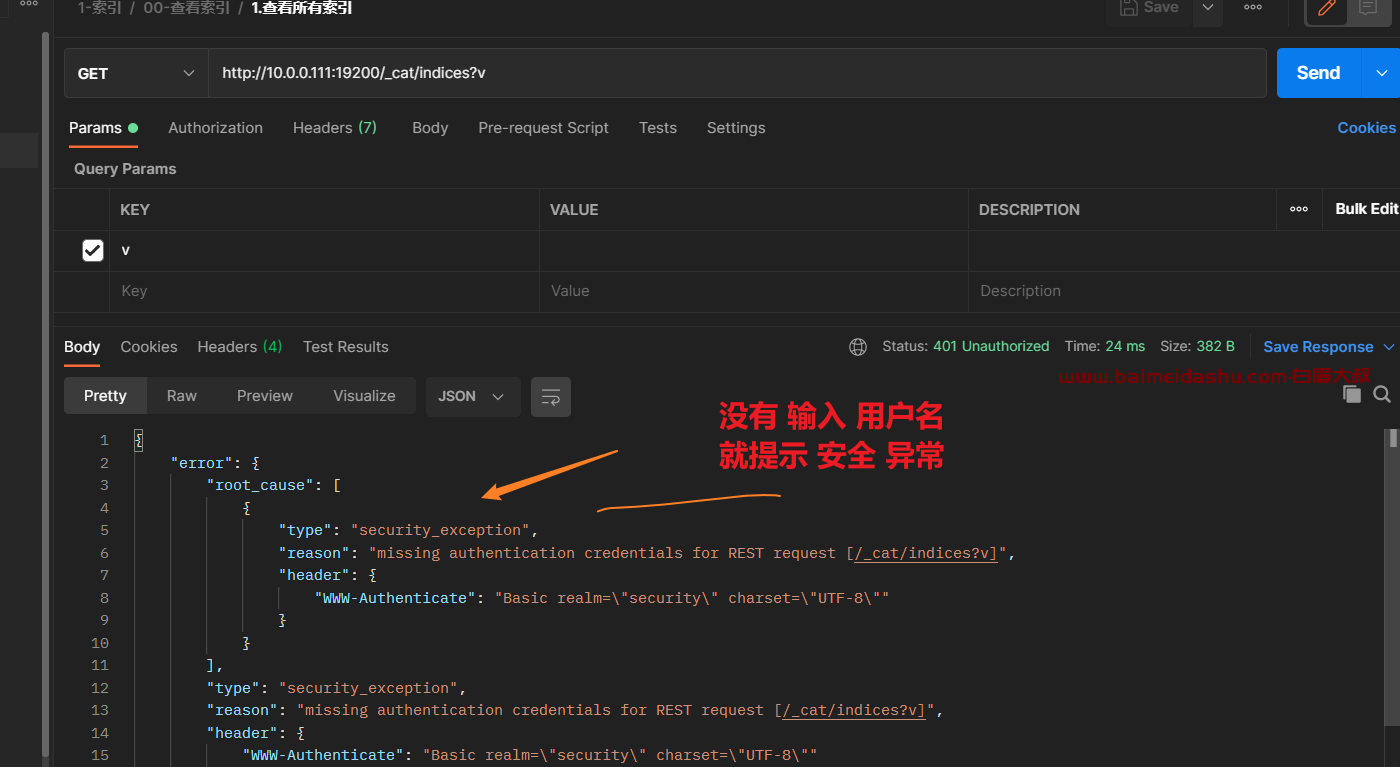The image size is (1400, 767).
Task: Uncheck the "v" query parameter checkbox
Action: pos(93,250)
